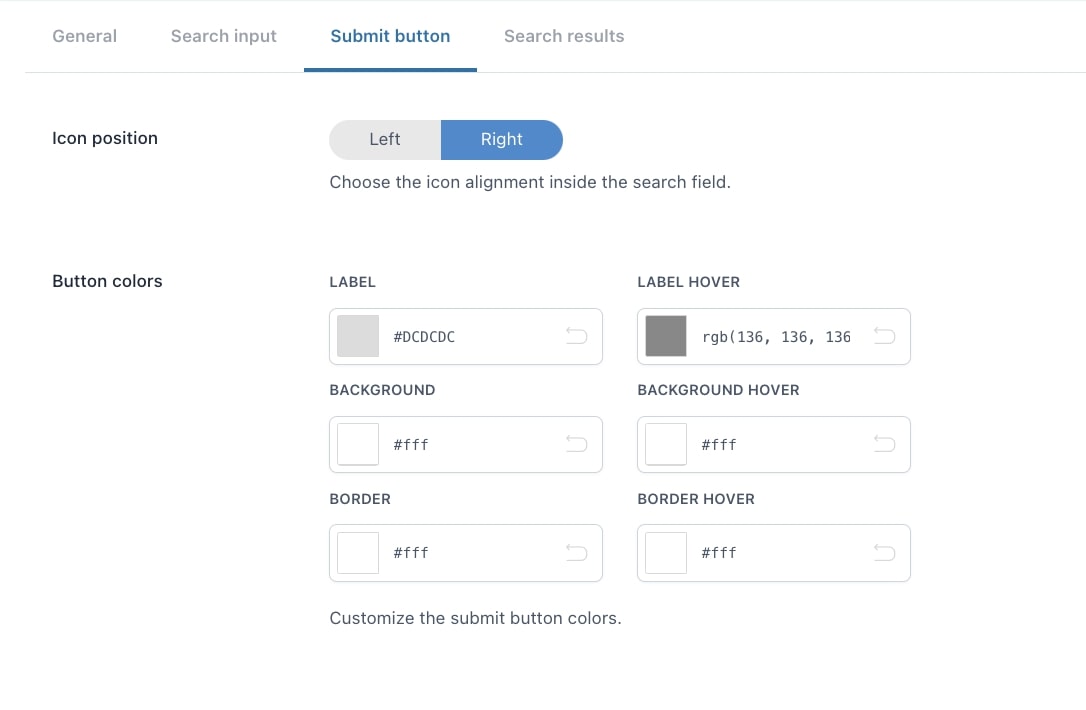Image resolution: width=1086 pixels, height=710 pixels.
Task: Click the BACKGROUND heading
Action: pyautogui.click(x=382, y=390)
